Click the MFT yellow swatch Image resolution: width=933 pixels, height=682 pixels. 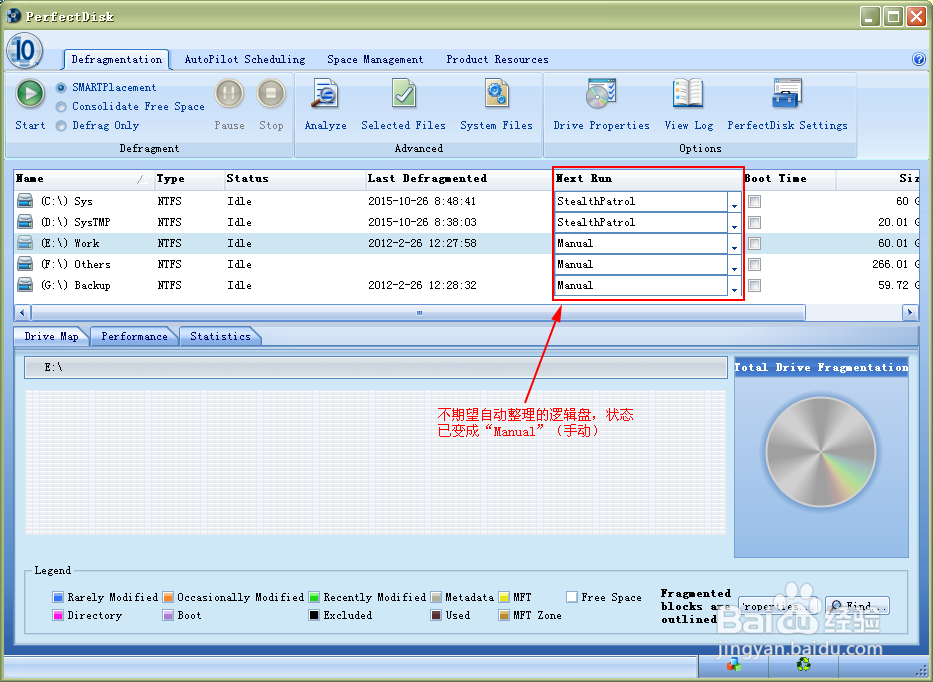(504, 597)
